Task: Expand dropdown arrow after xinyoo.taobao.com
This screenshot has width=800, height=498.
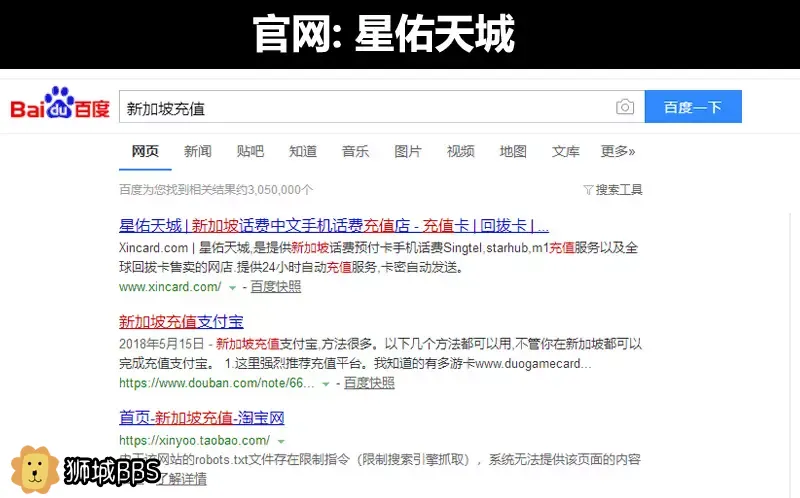Action: [281, 441]
